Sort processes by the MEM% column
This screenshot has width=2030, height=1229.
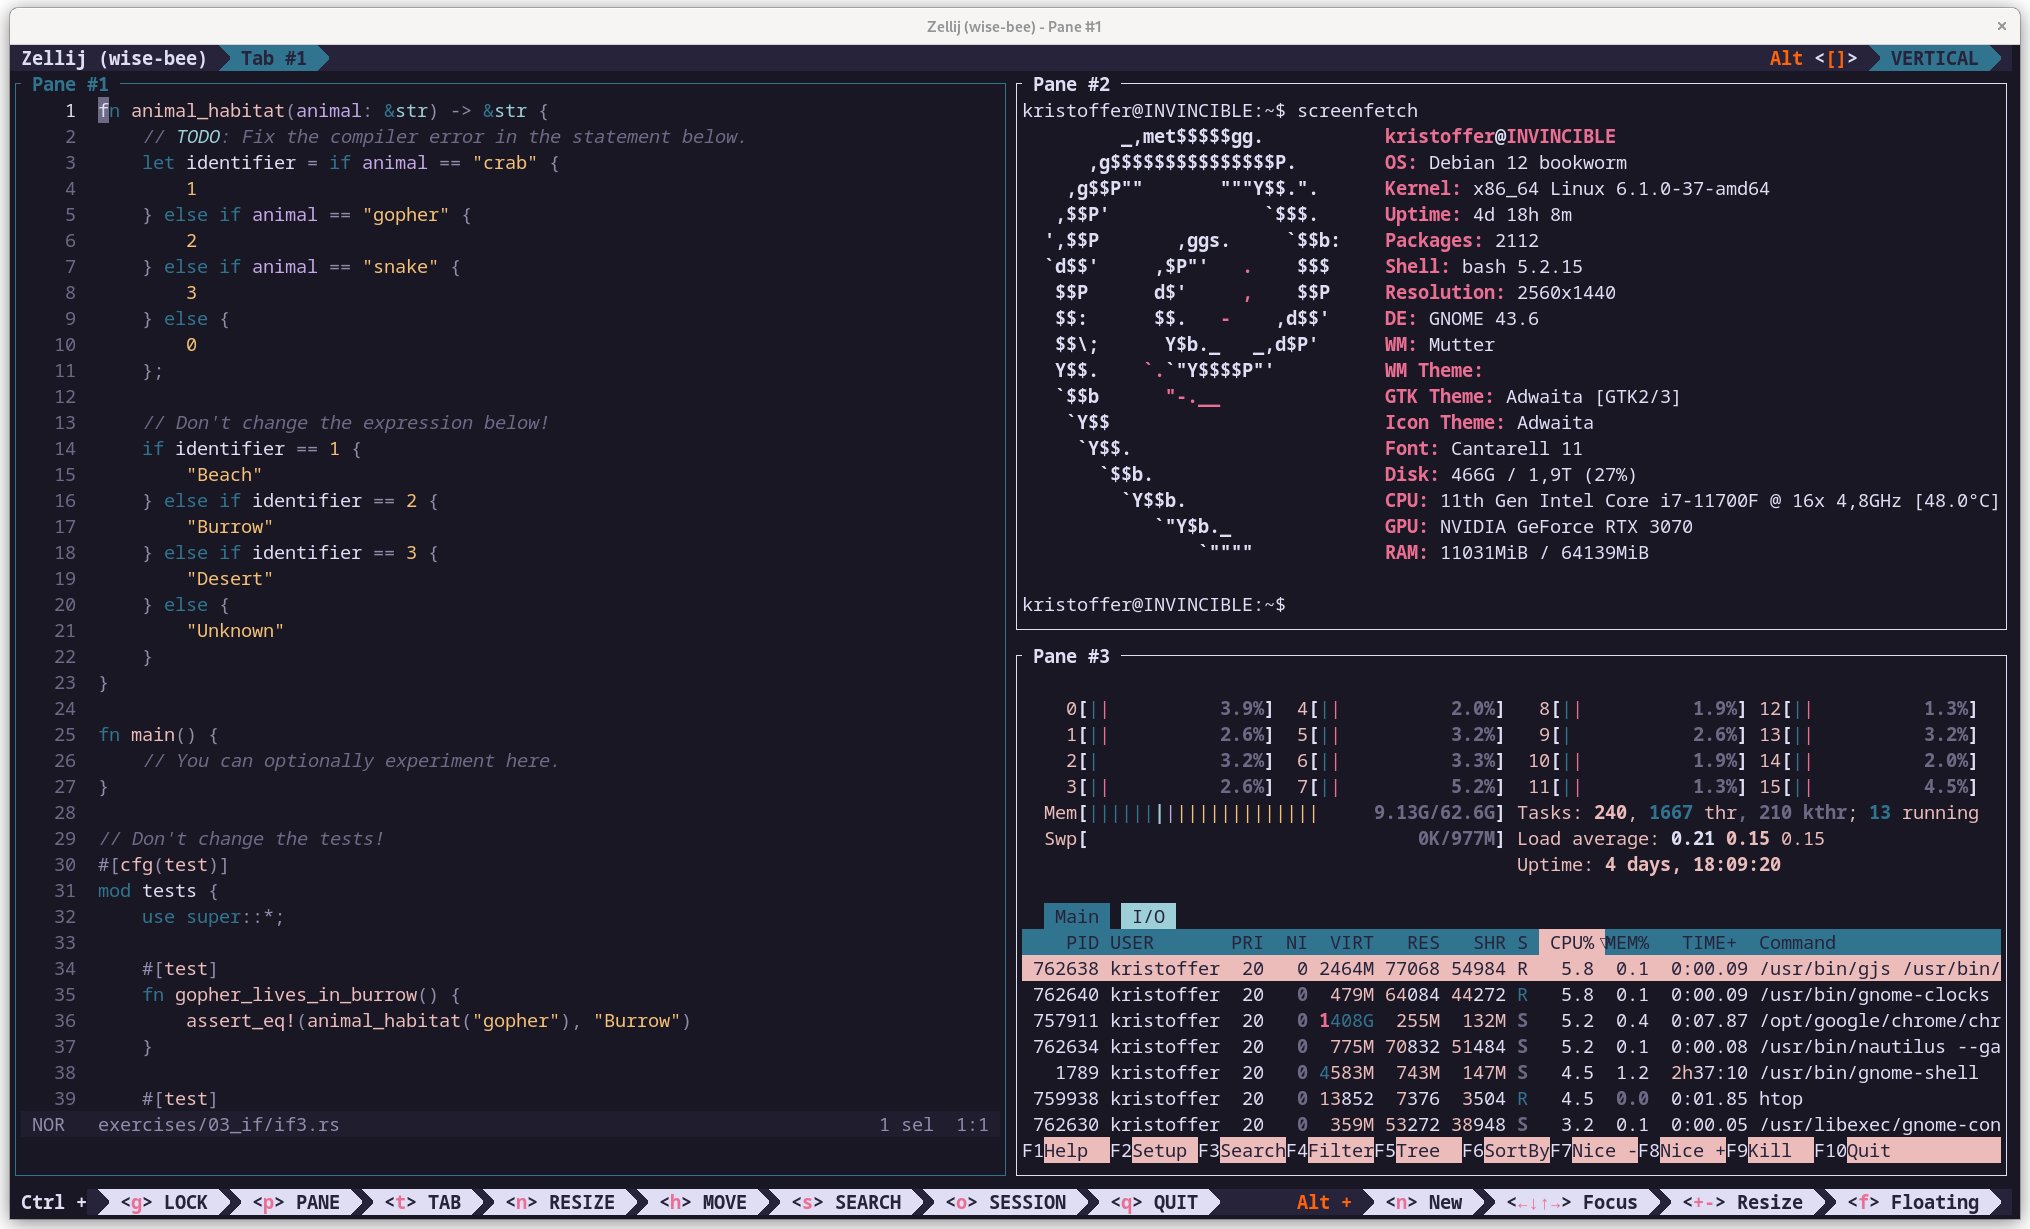(x=1630, y=942)
